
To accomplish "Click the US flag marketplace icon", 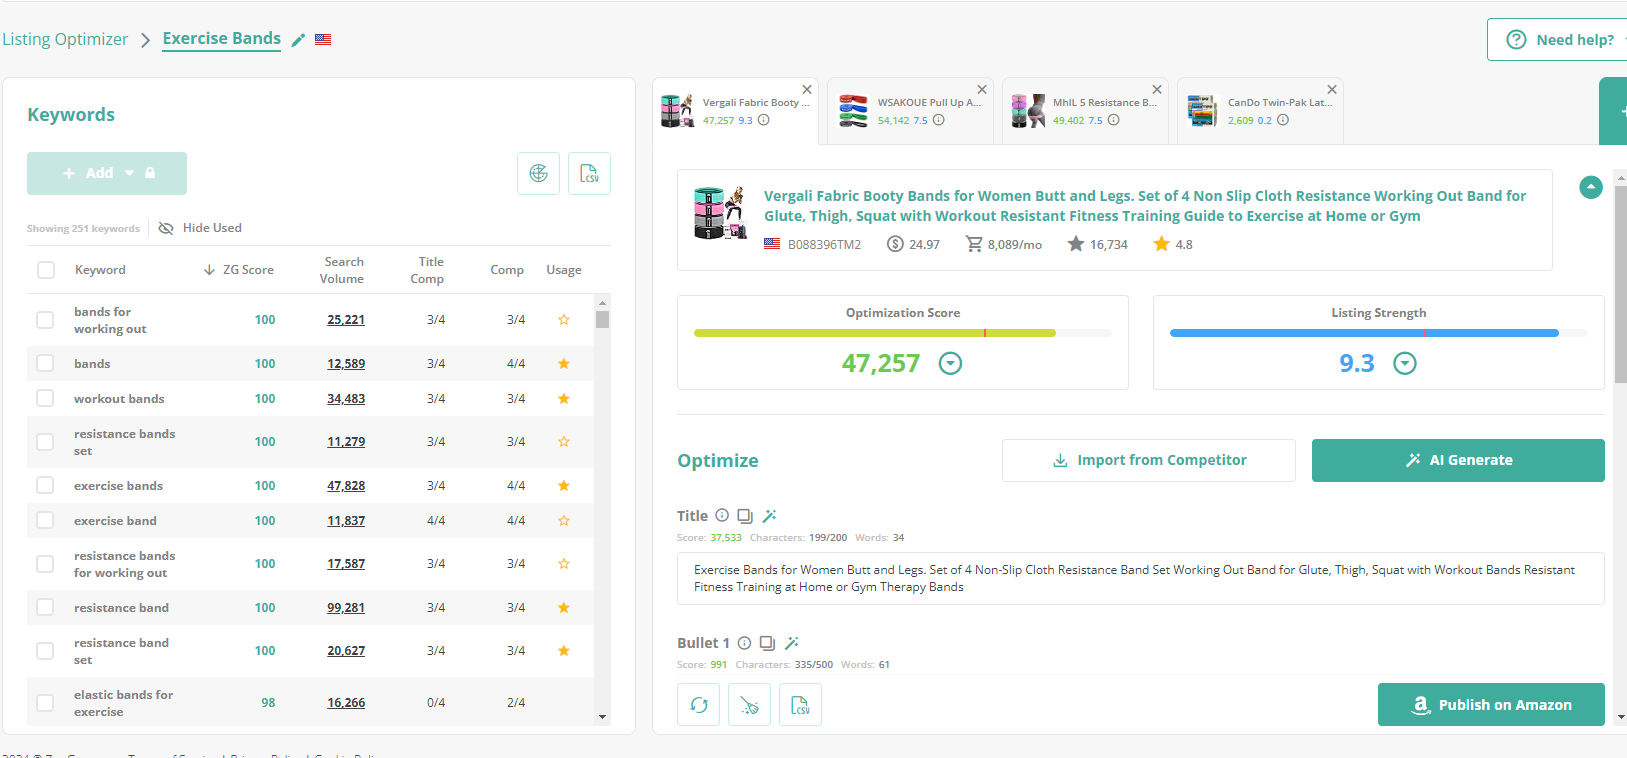I will pyautogui.click(x=323, y=40).
